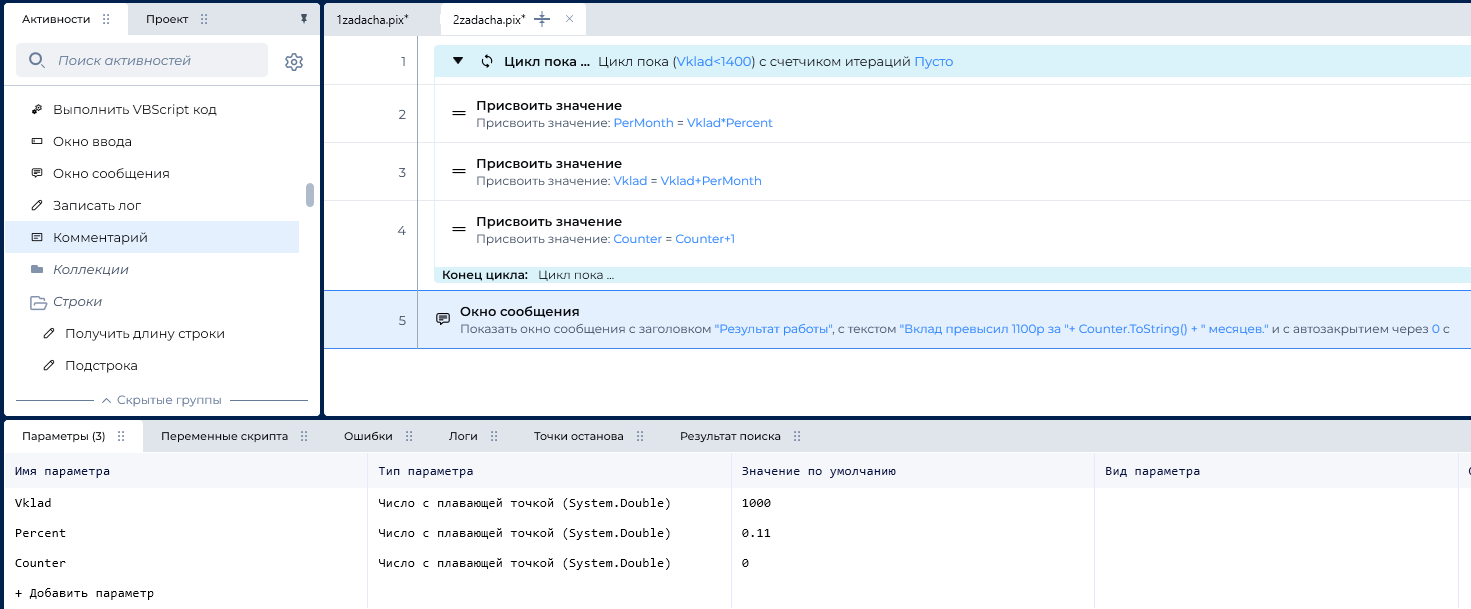Click the assign icon on step 2
The height and width of the screenshot is (609, 1471).
click(459, 114)
